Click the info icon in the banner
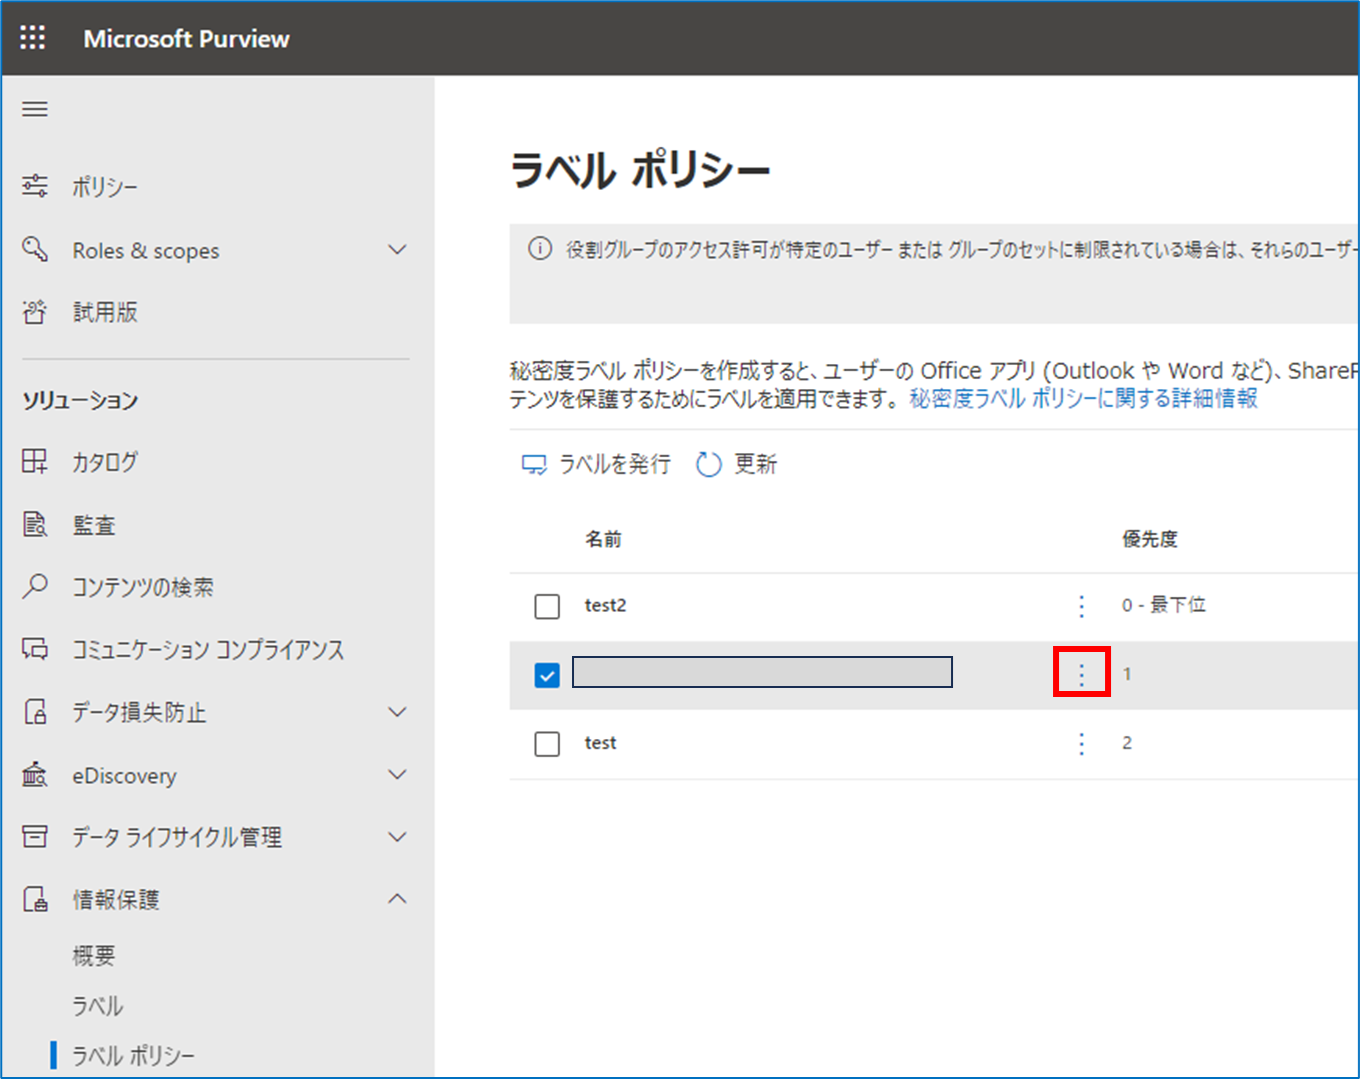 (x=540, y=249)
